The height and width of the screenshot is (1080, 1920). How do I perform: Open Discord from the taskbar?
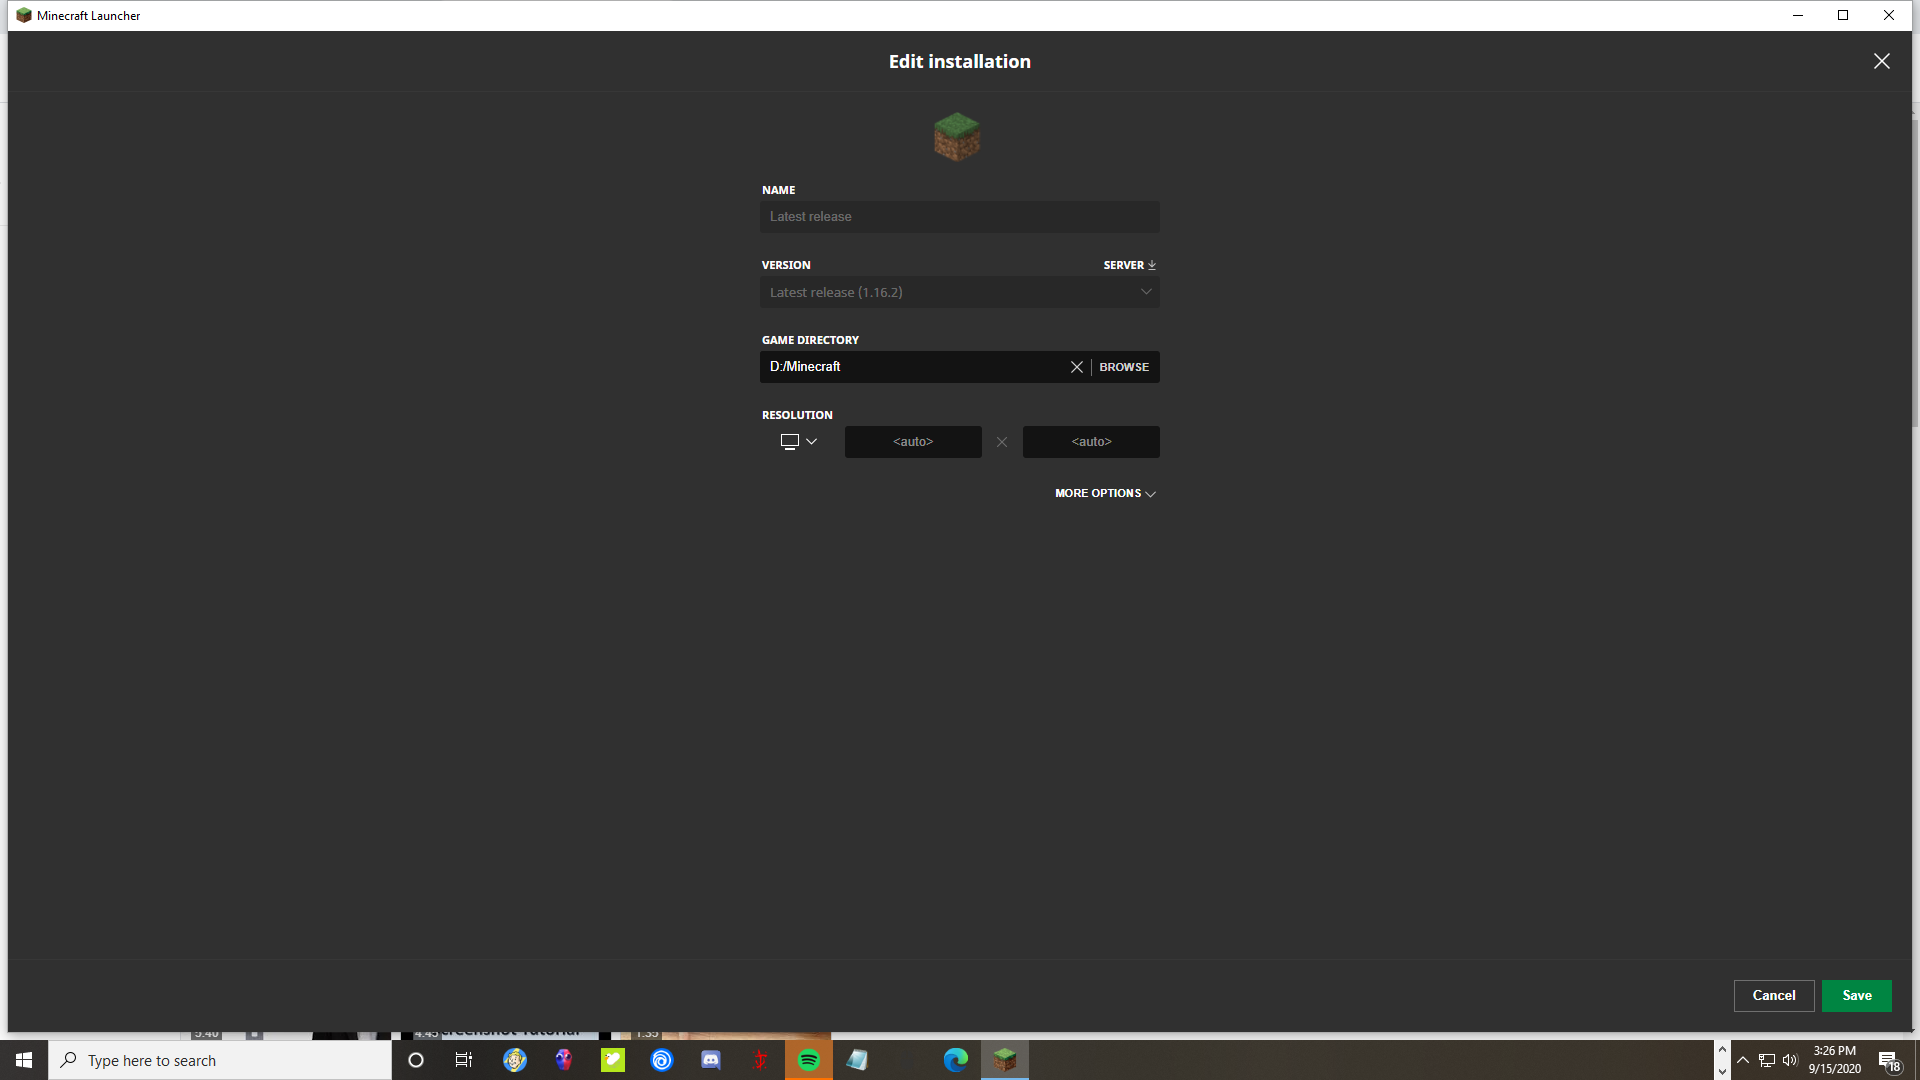click(x=711, y=1060)
